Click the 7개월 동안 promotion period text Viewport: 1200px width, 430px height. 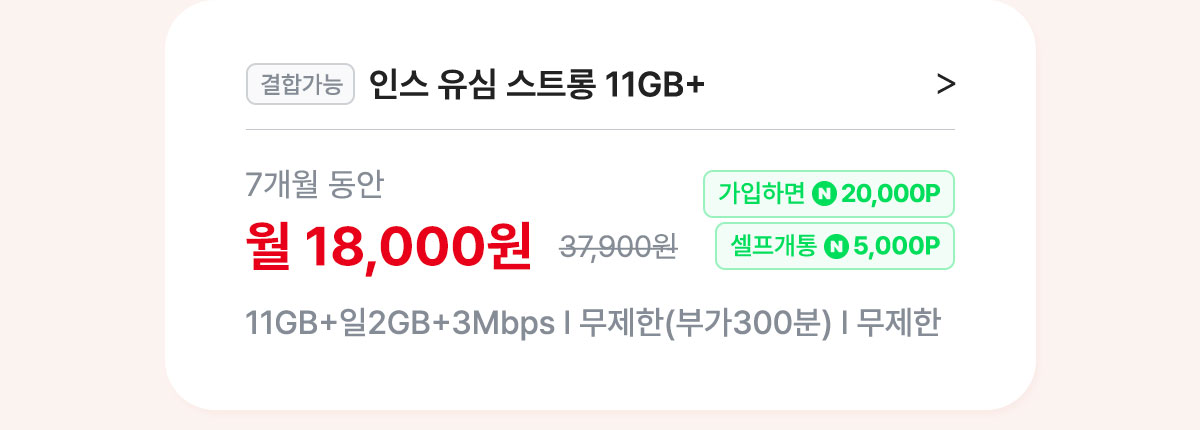click(314, 185)
